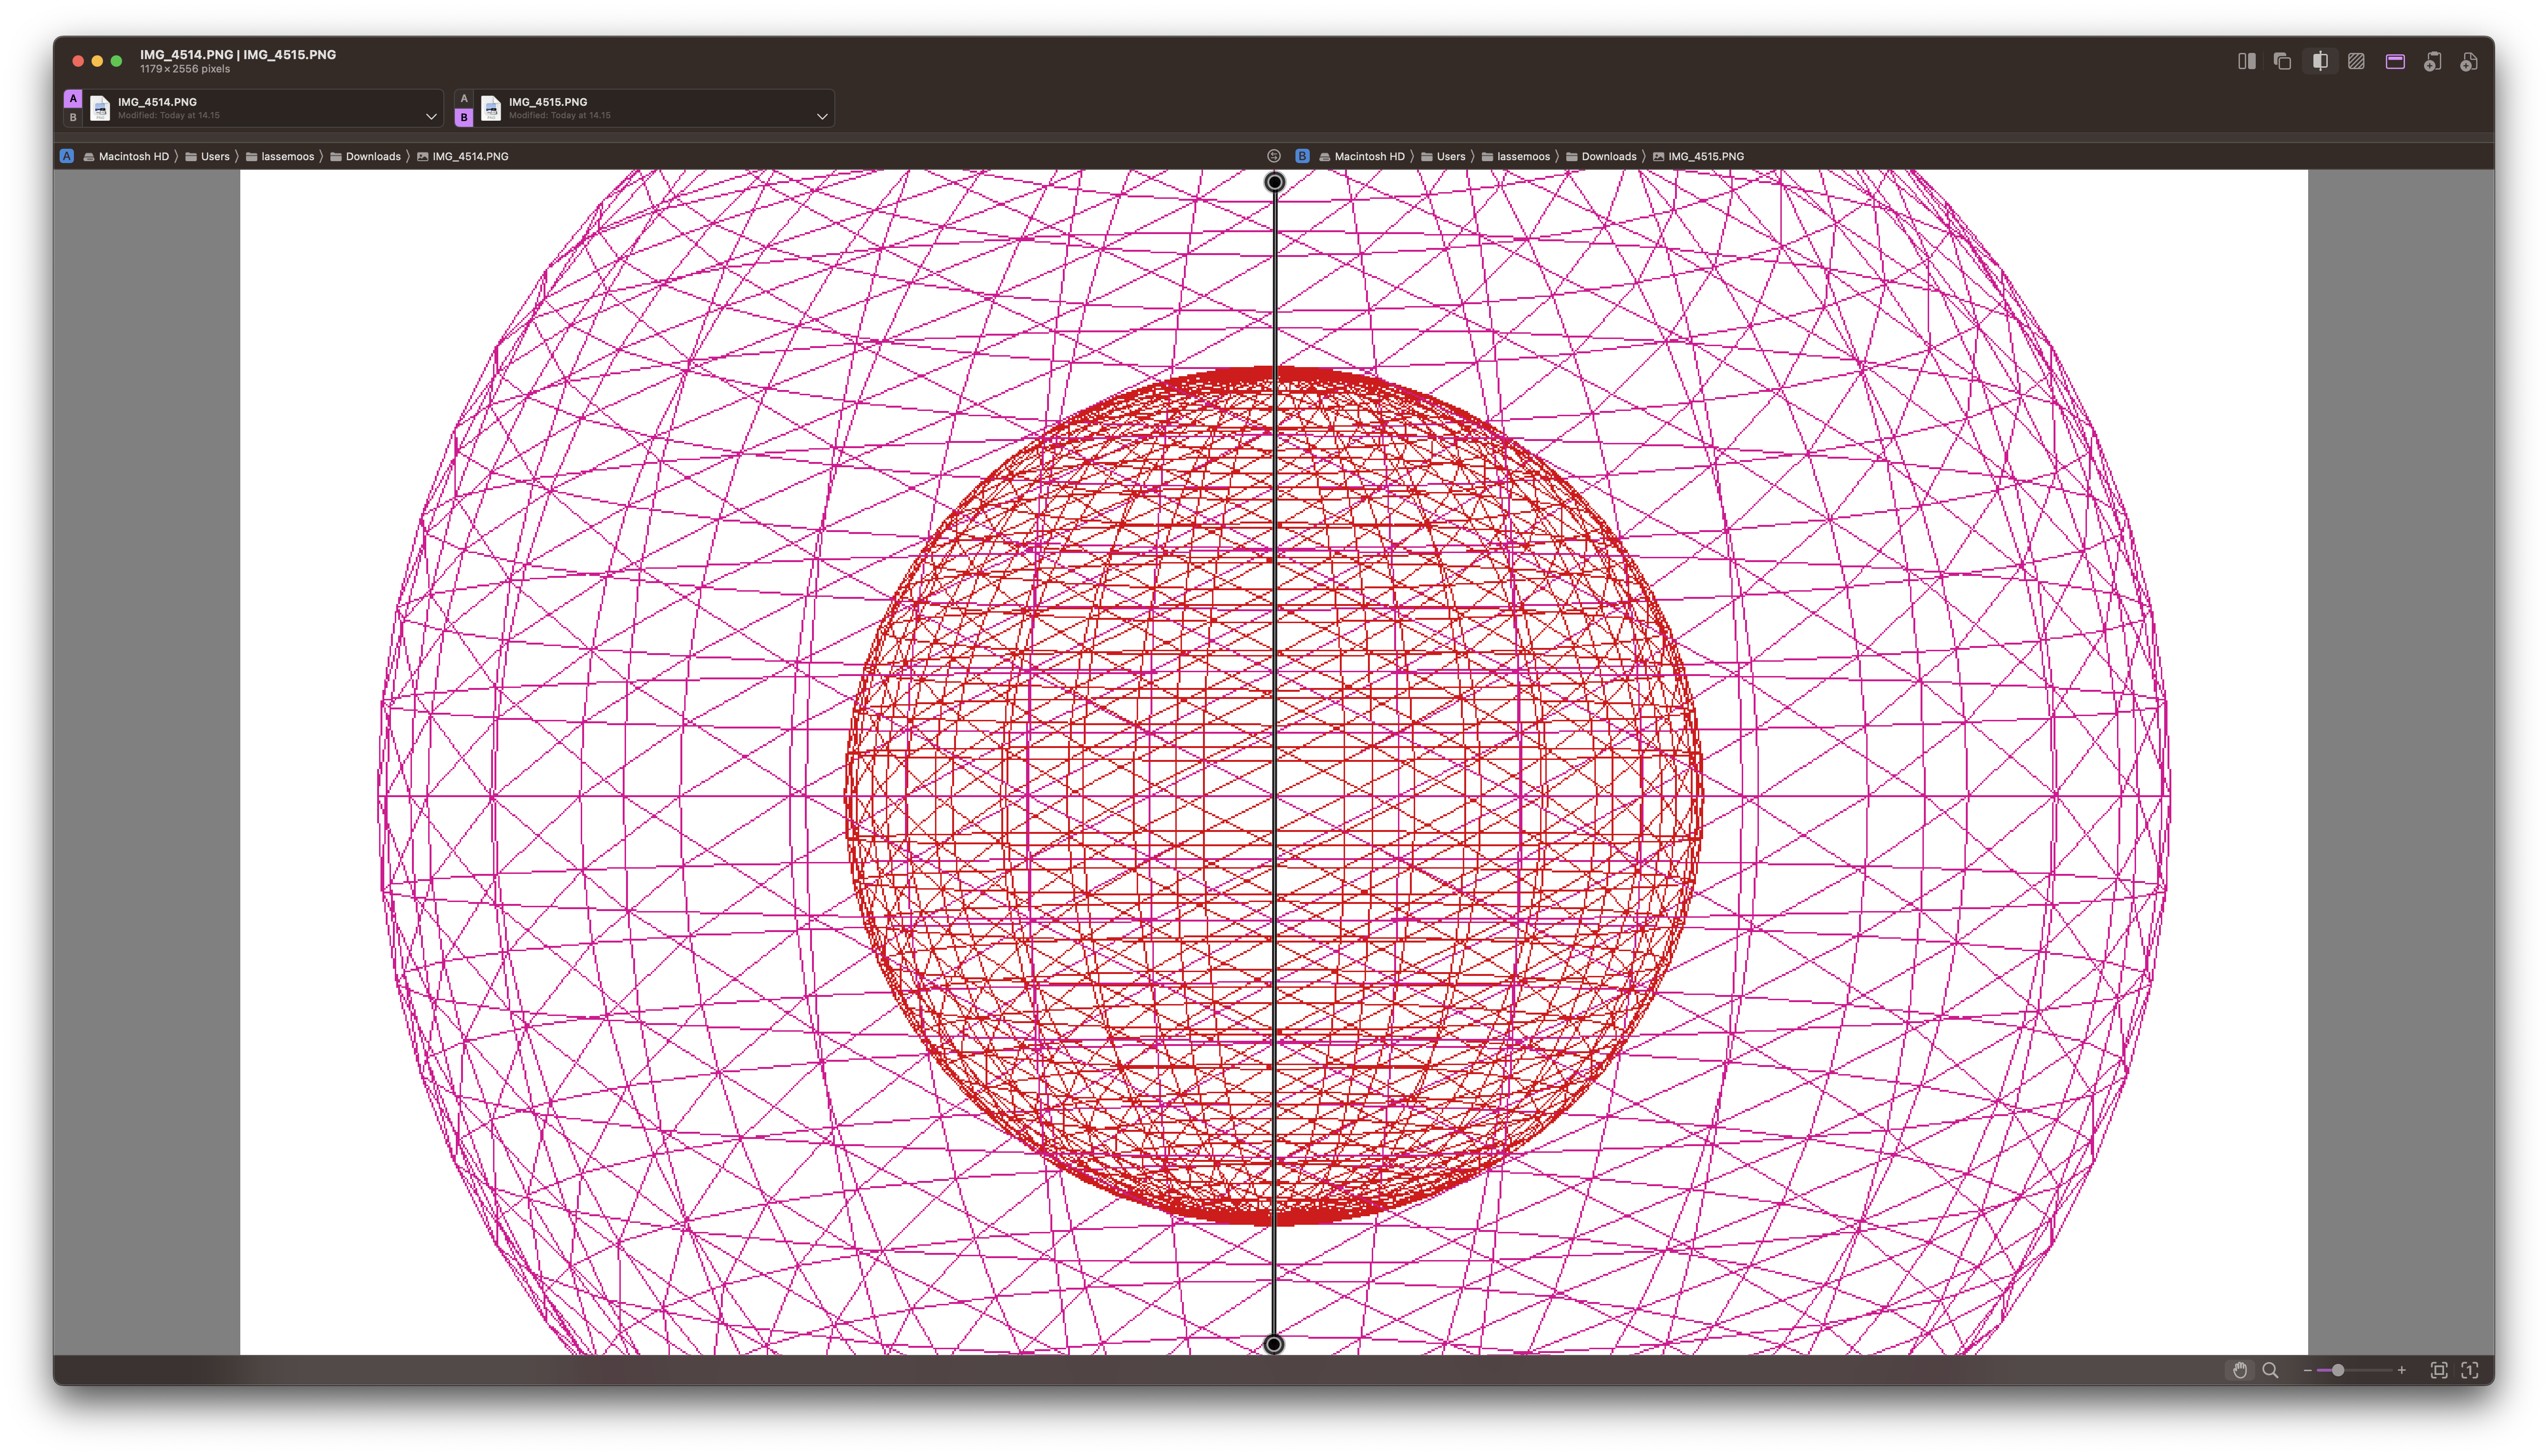Click Users folder in path A
Screen dimensions: 2548x1456
click(208, 156)
